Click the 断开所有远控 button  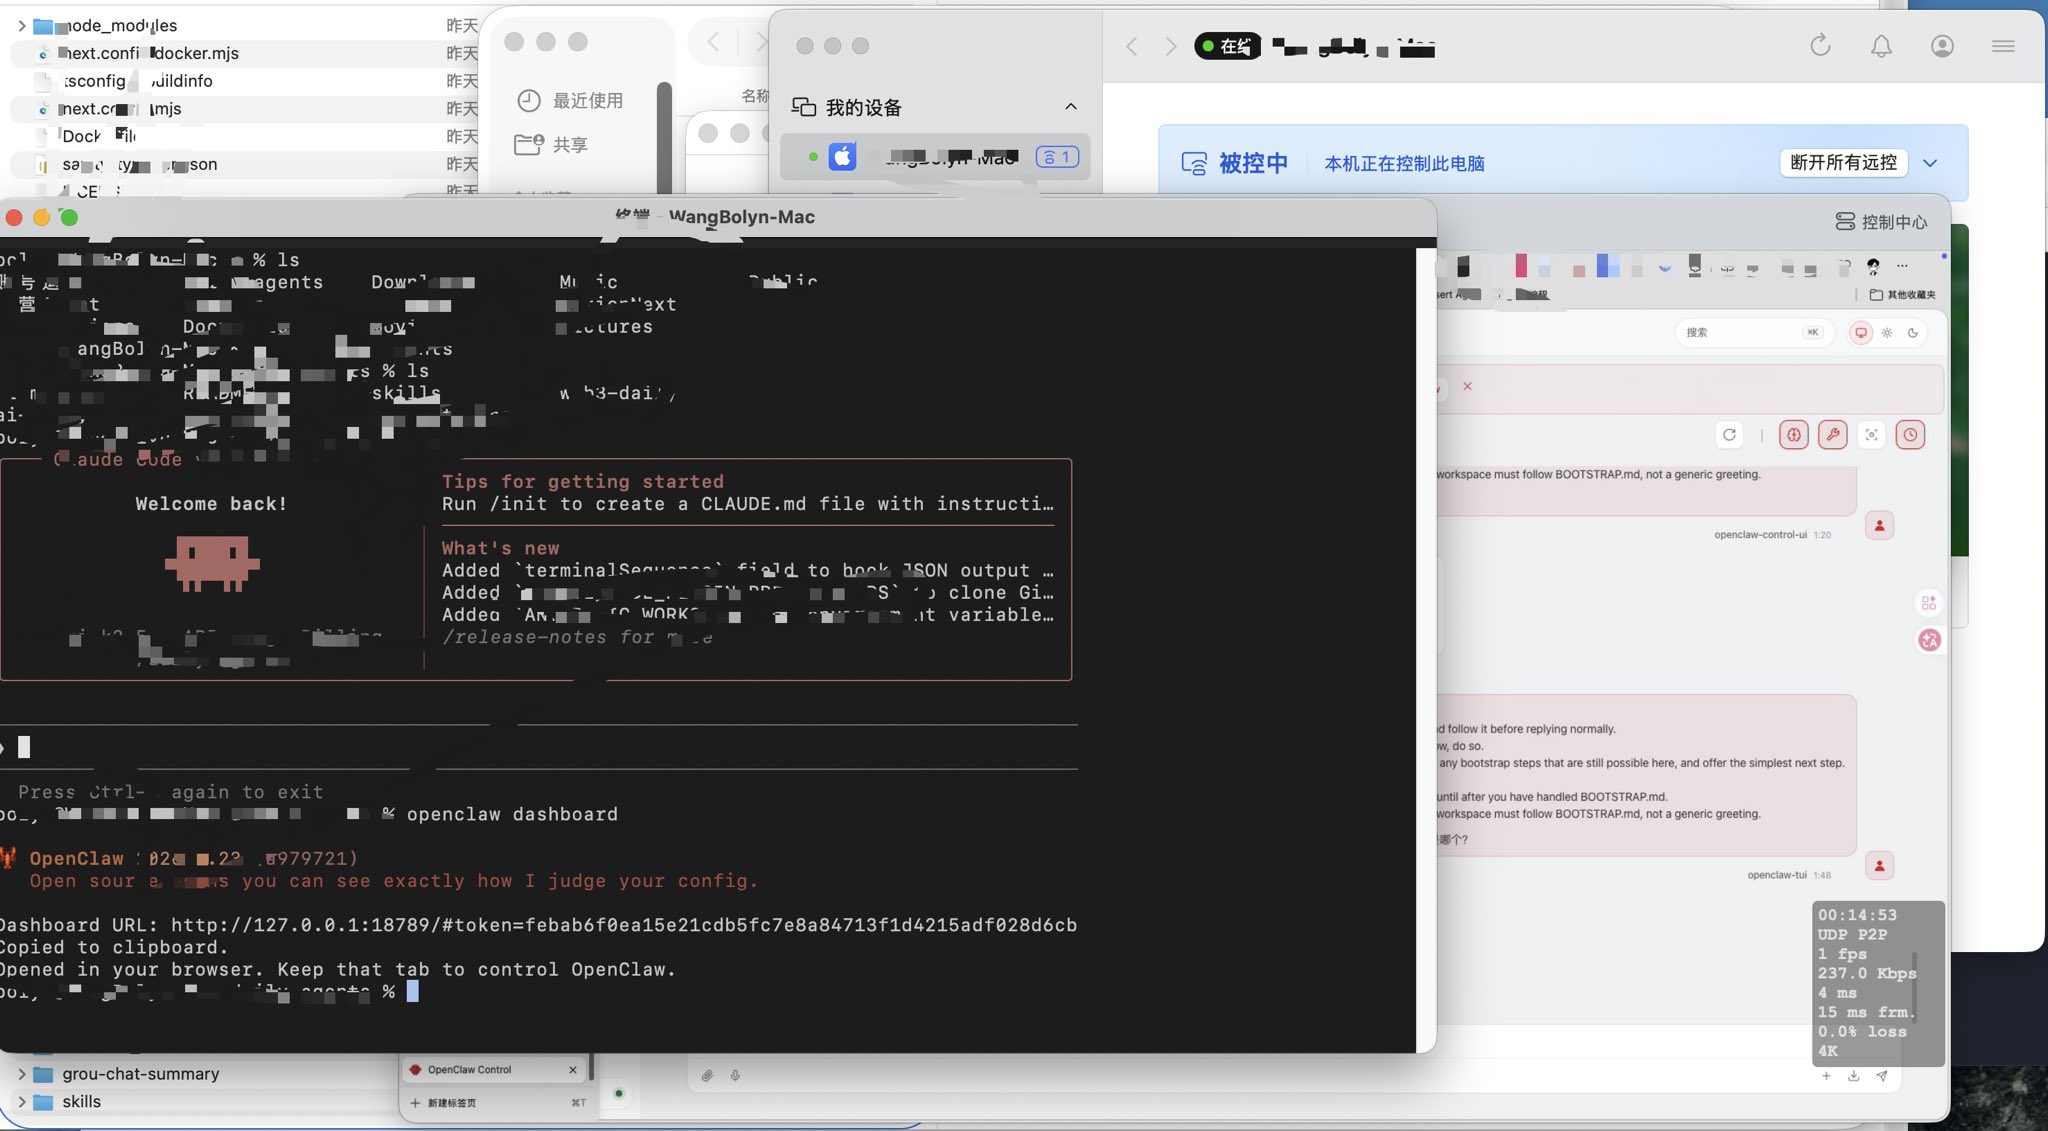1843,163
